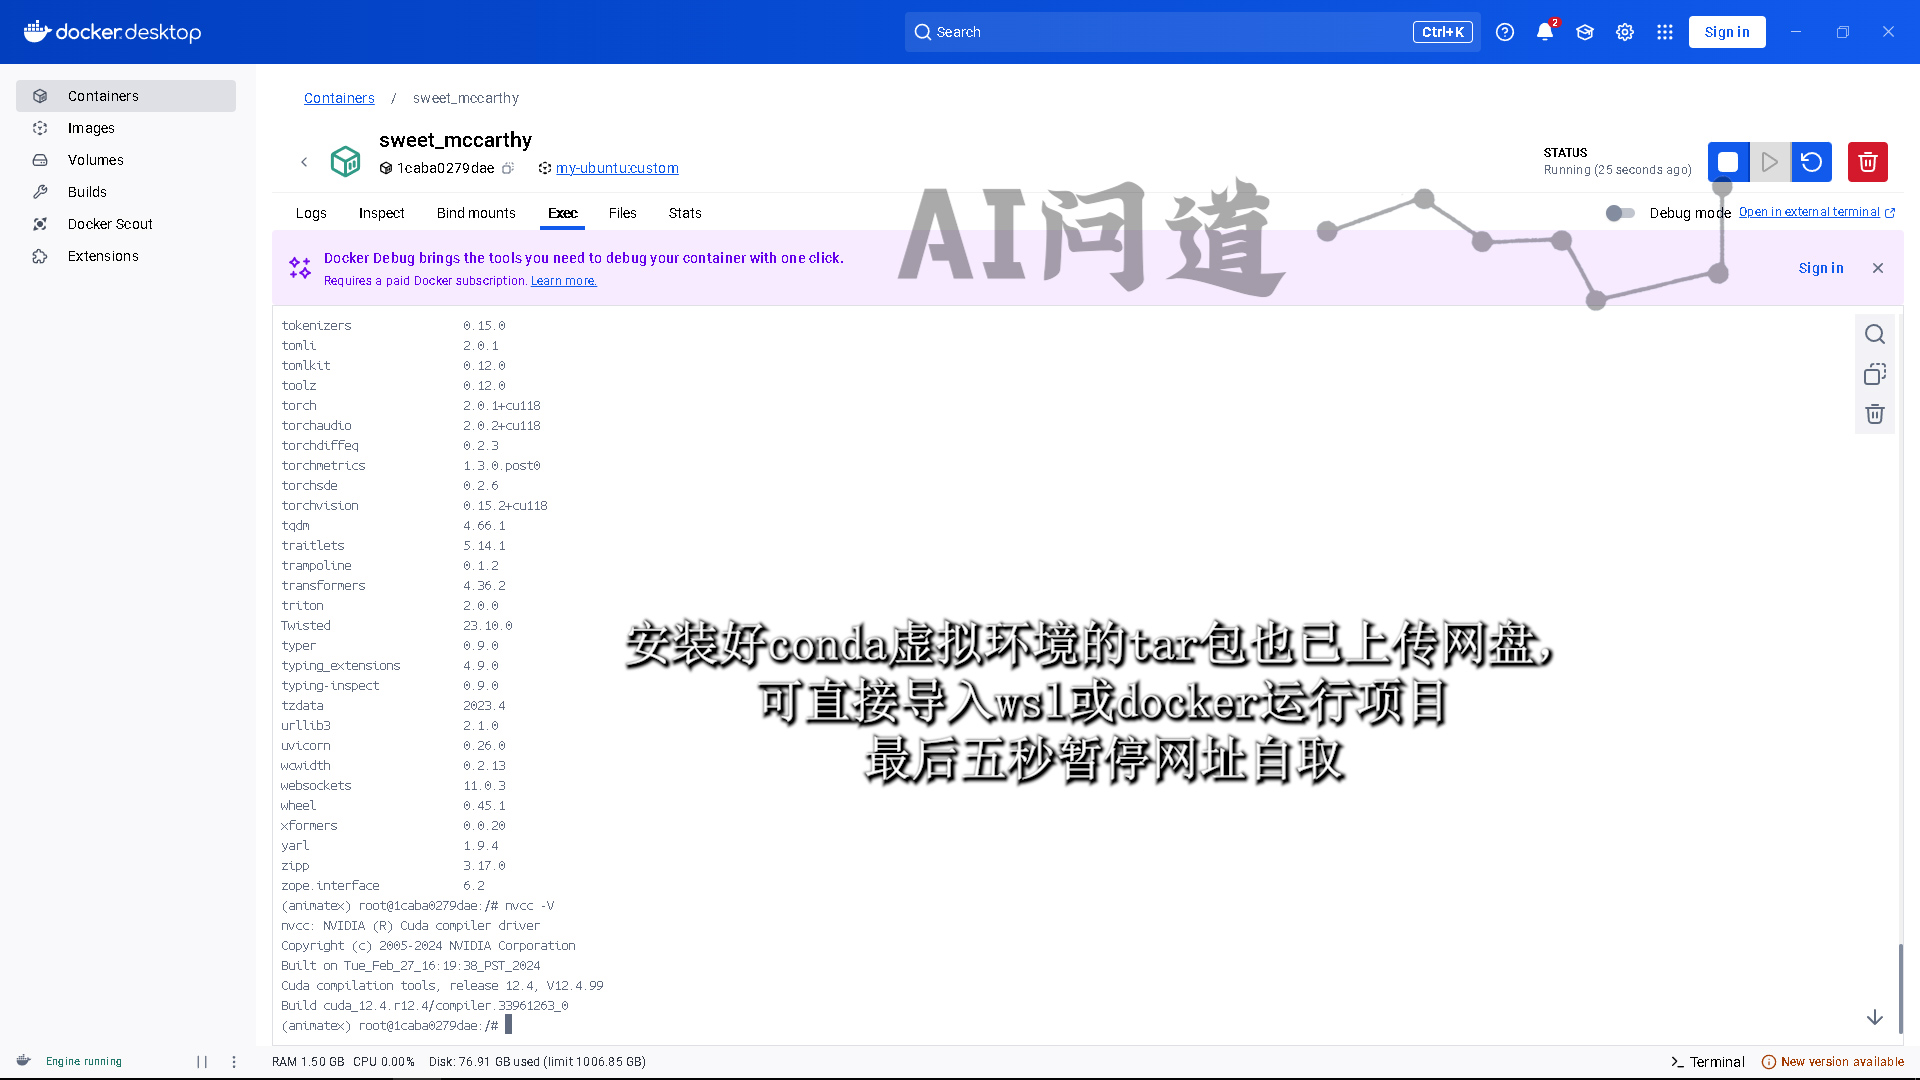Clear the terminal with trash icon
1920x1080 pixels.
point(1875,414)
